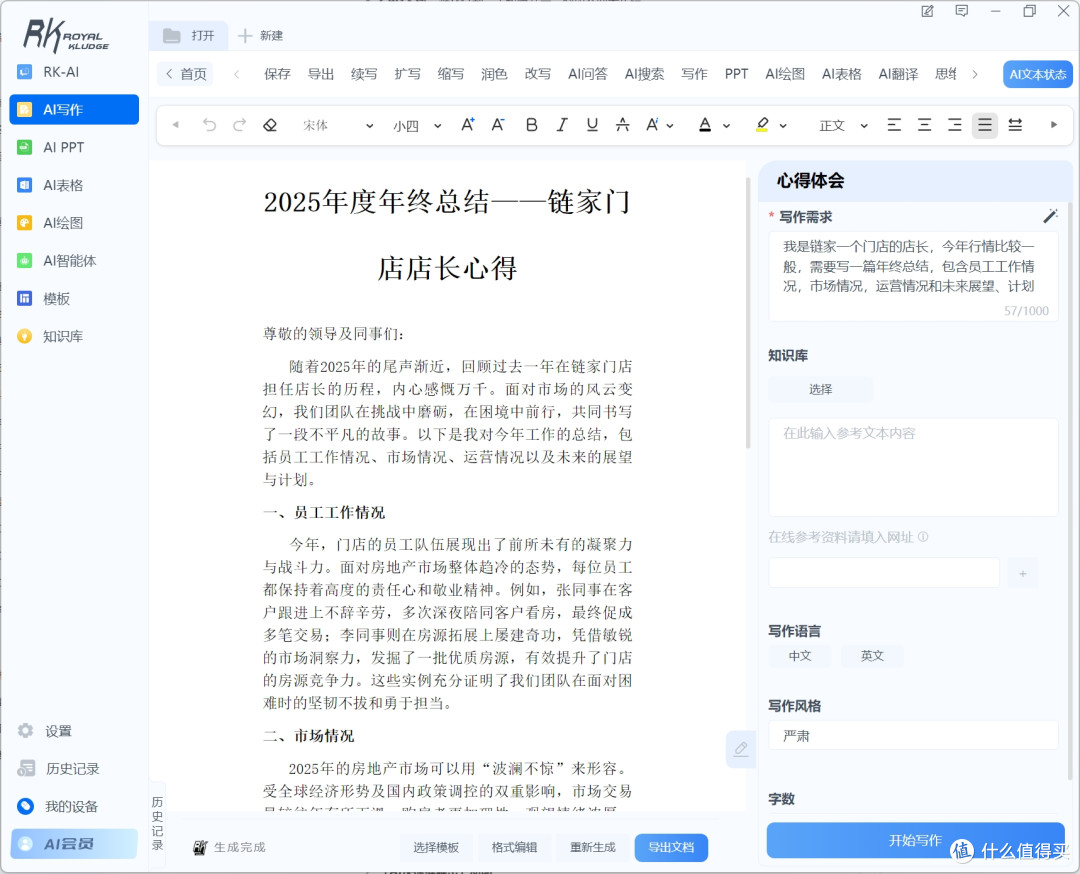Click the reference text input area
1080x874 pixels.
[913, 467]
